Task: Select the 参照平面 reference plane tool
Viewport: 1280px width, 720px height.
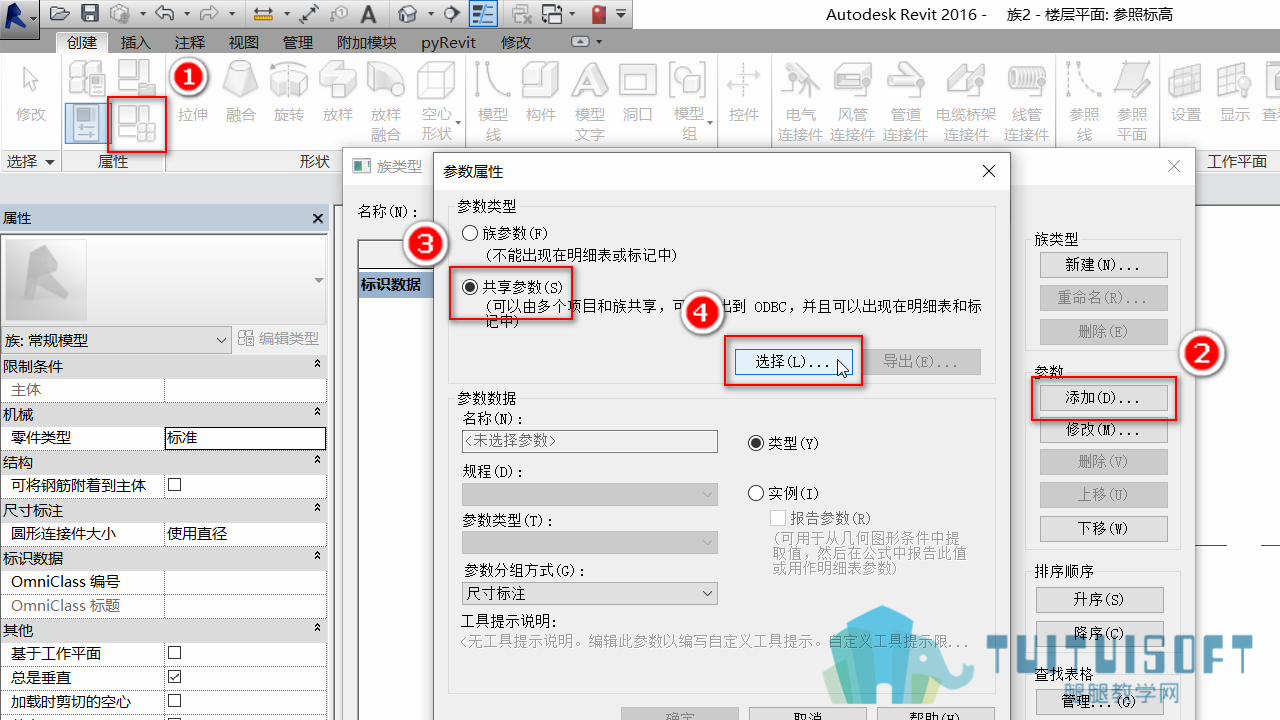Action: coord(1132,102)
